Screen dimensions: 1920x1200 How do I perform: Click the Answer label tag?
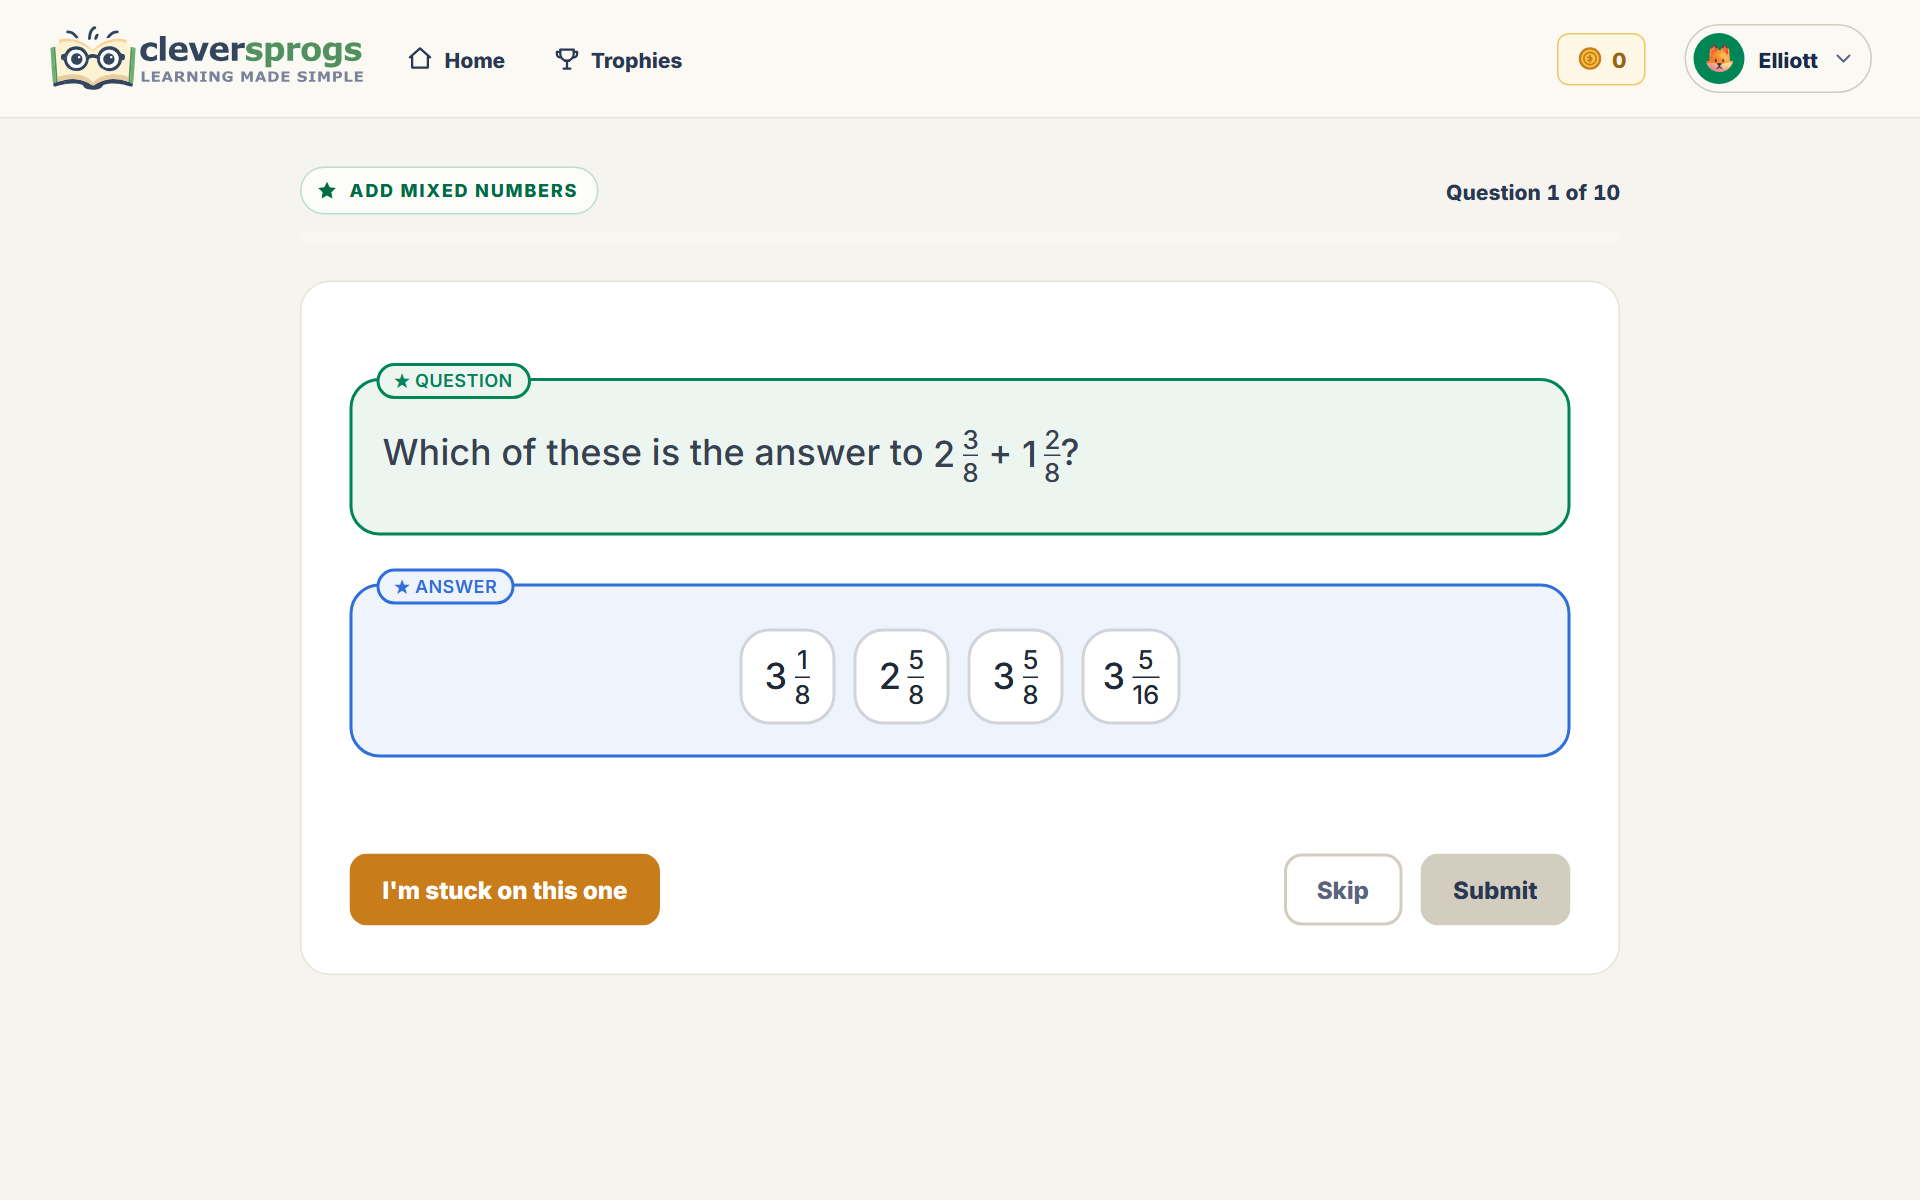445,587
